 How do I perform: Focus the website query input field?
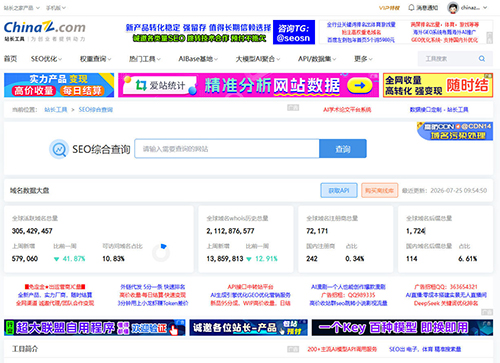click(227, 149)
